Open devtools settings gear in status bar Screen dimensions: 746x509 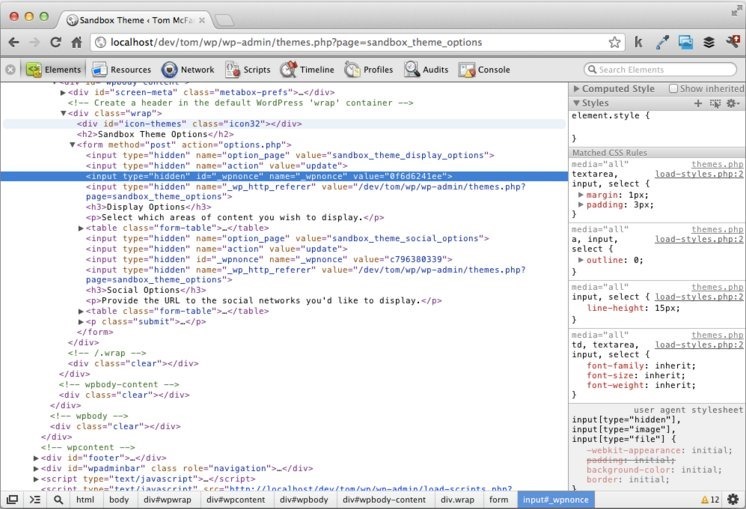733,500
